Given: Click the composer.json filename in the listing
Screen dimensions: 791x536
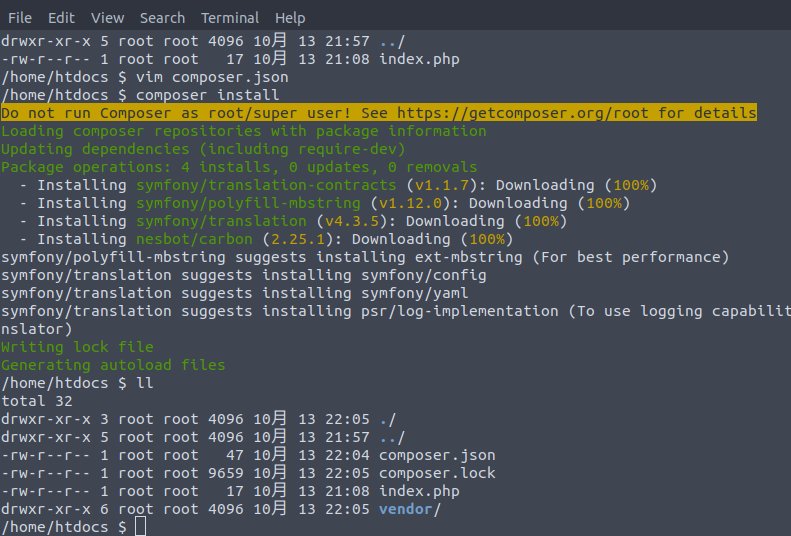Looking at the screenshot, I should tap(437, 455).
